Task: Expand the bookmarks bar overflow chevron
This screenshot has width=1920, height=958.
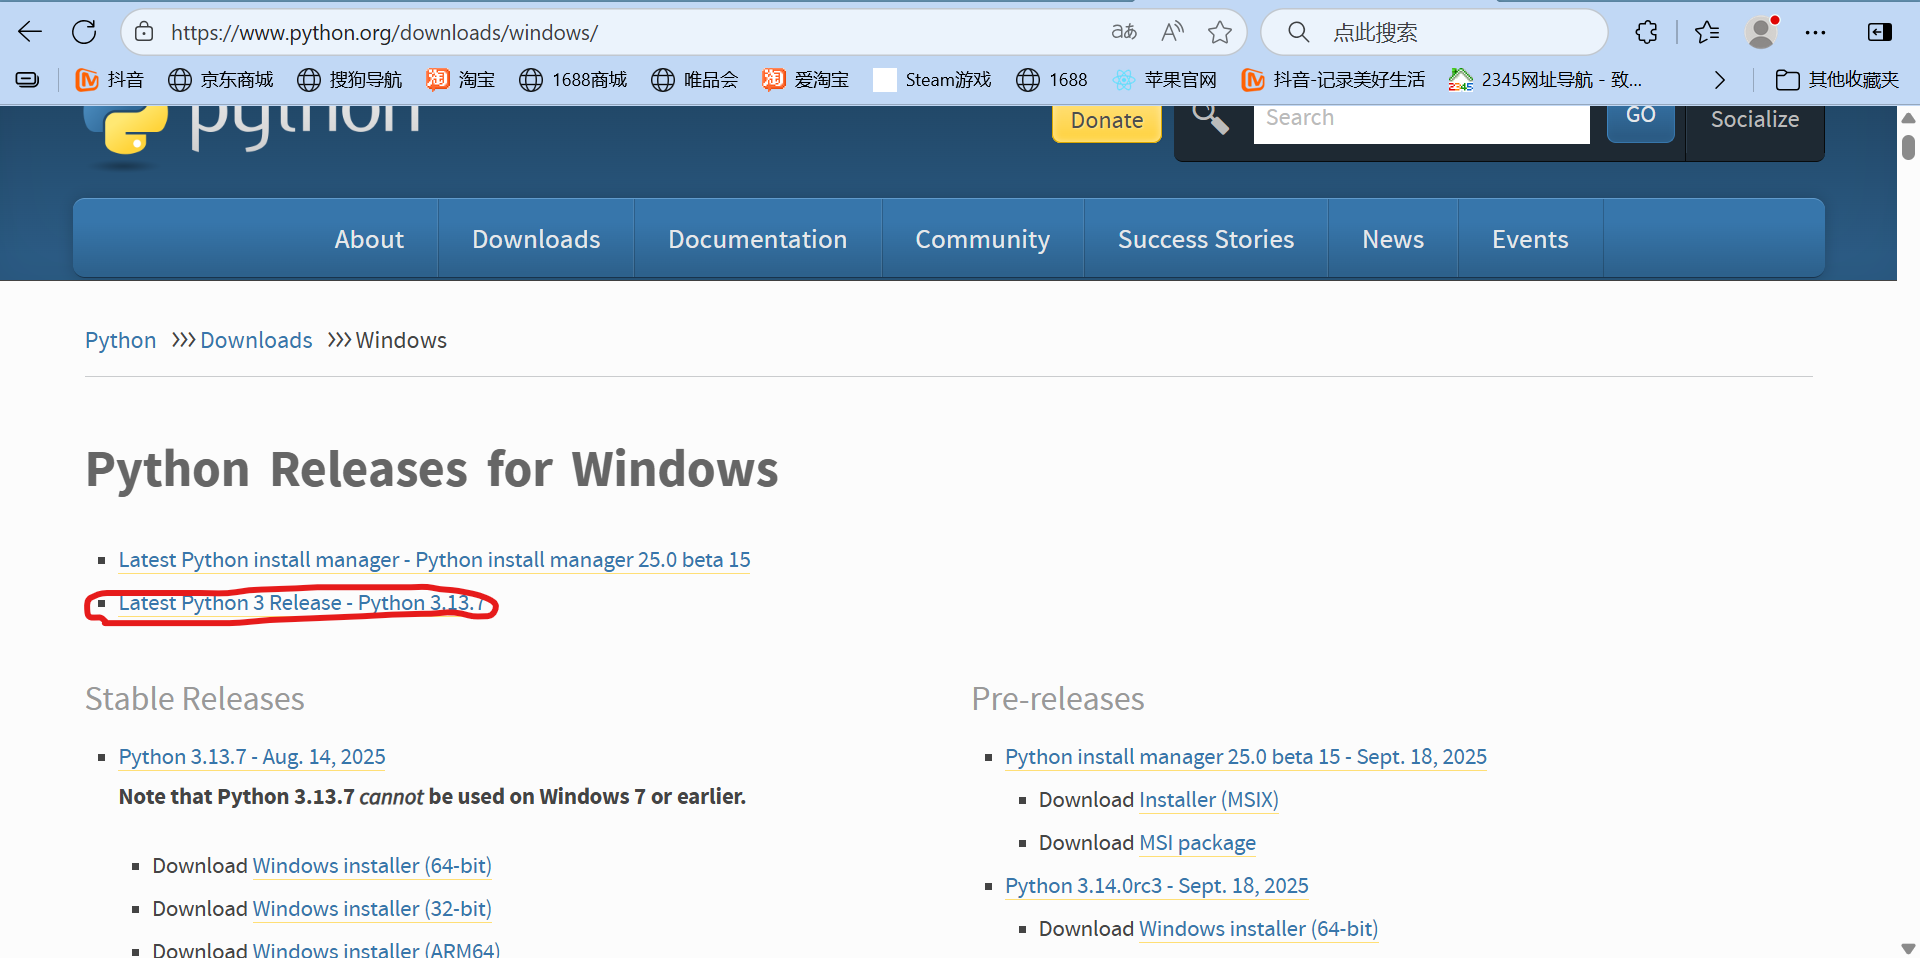Action: click(x=1720, y=80)
